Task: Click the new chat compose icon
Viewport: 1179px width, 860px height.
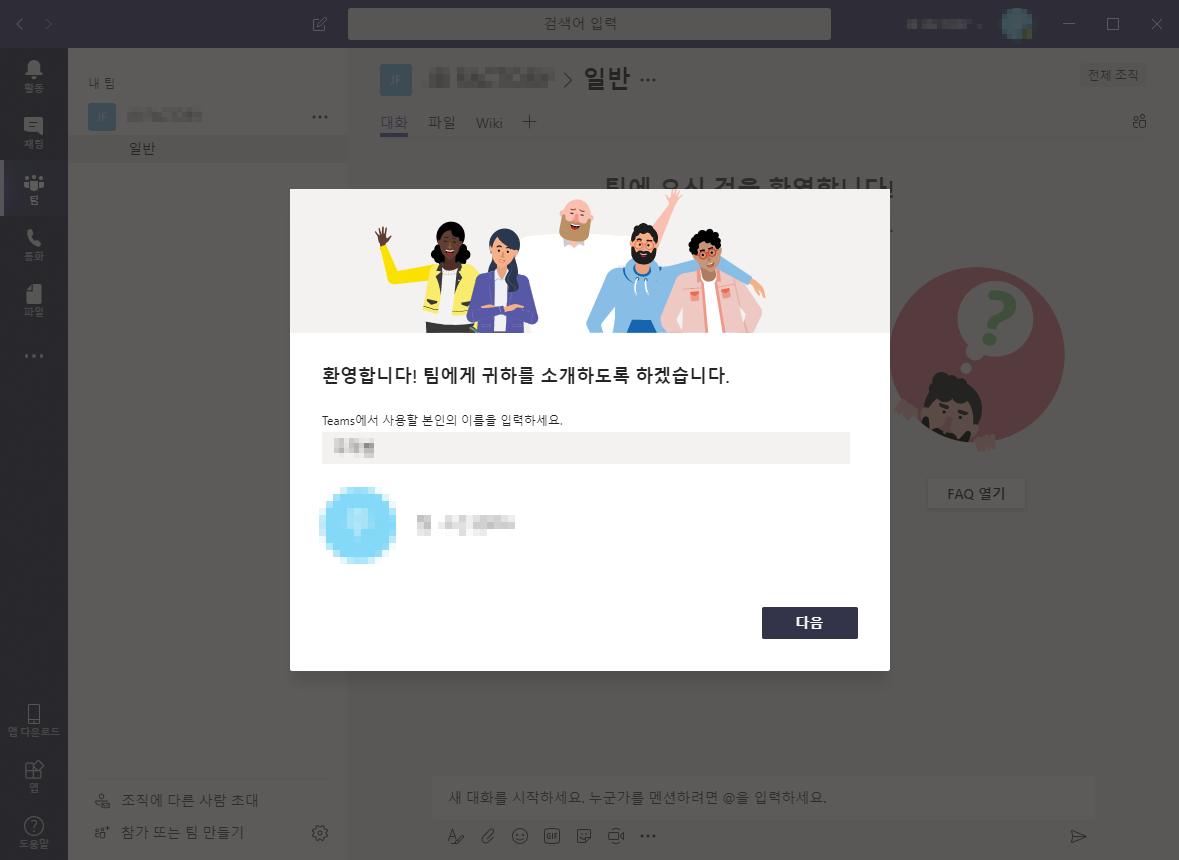Action: tap(320, 24)
